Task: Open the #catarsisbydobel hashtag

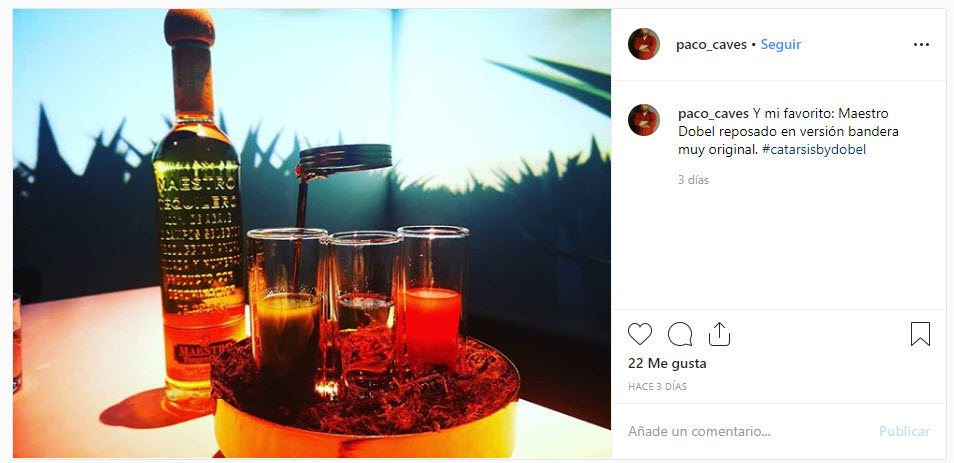Action: pyautogui.click(x=813, y=150)
